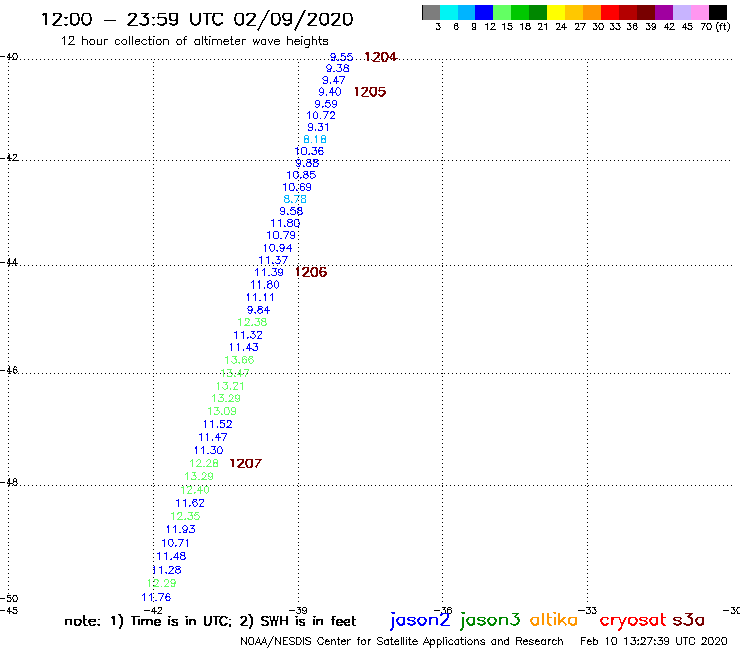Select the 10.69 wave height reading

[x=297, y=187]
